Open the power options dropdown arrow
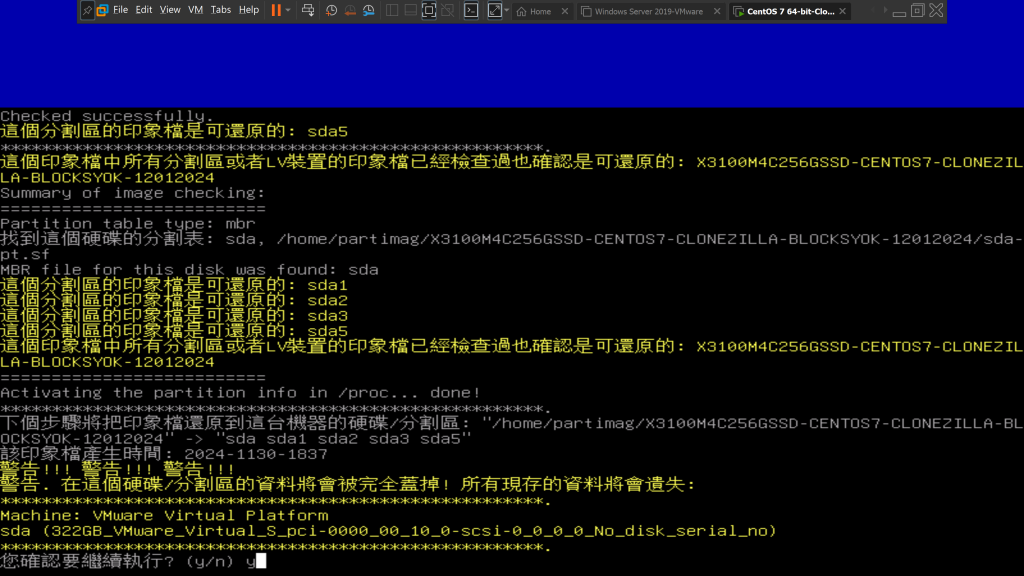The image size is (1024, 576). [x=288, y=10]
